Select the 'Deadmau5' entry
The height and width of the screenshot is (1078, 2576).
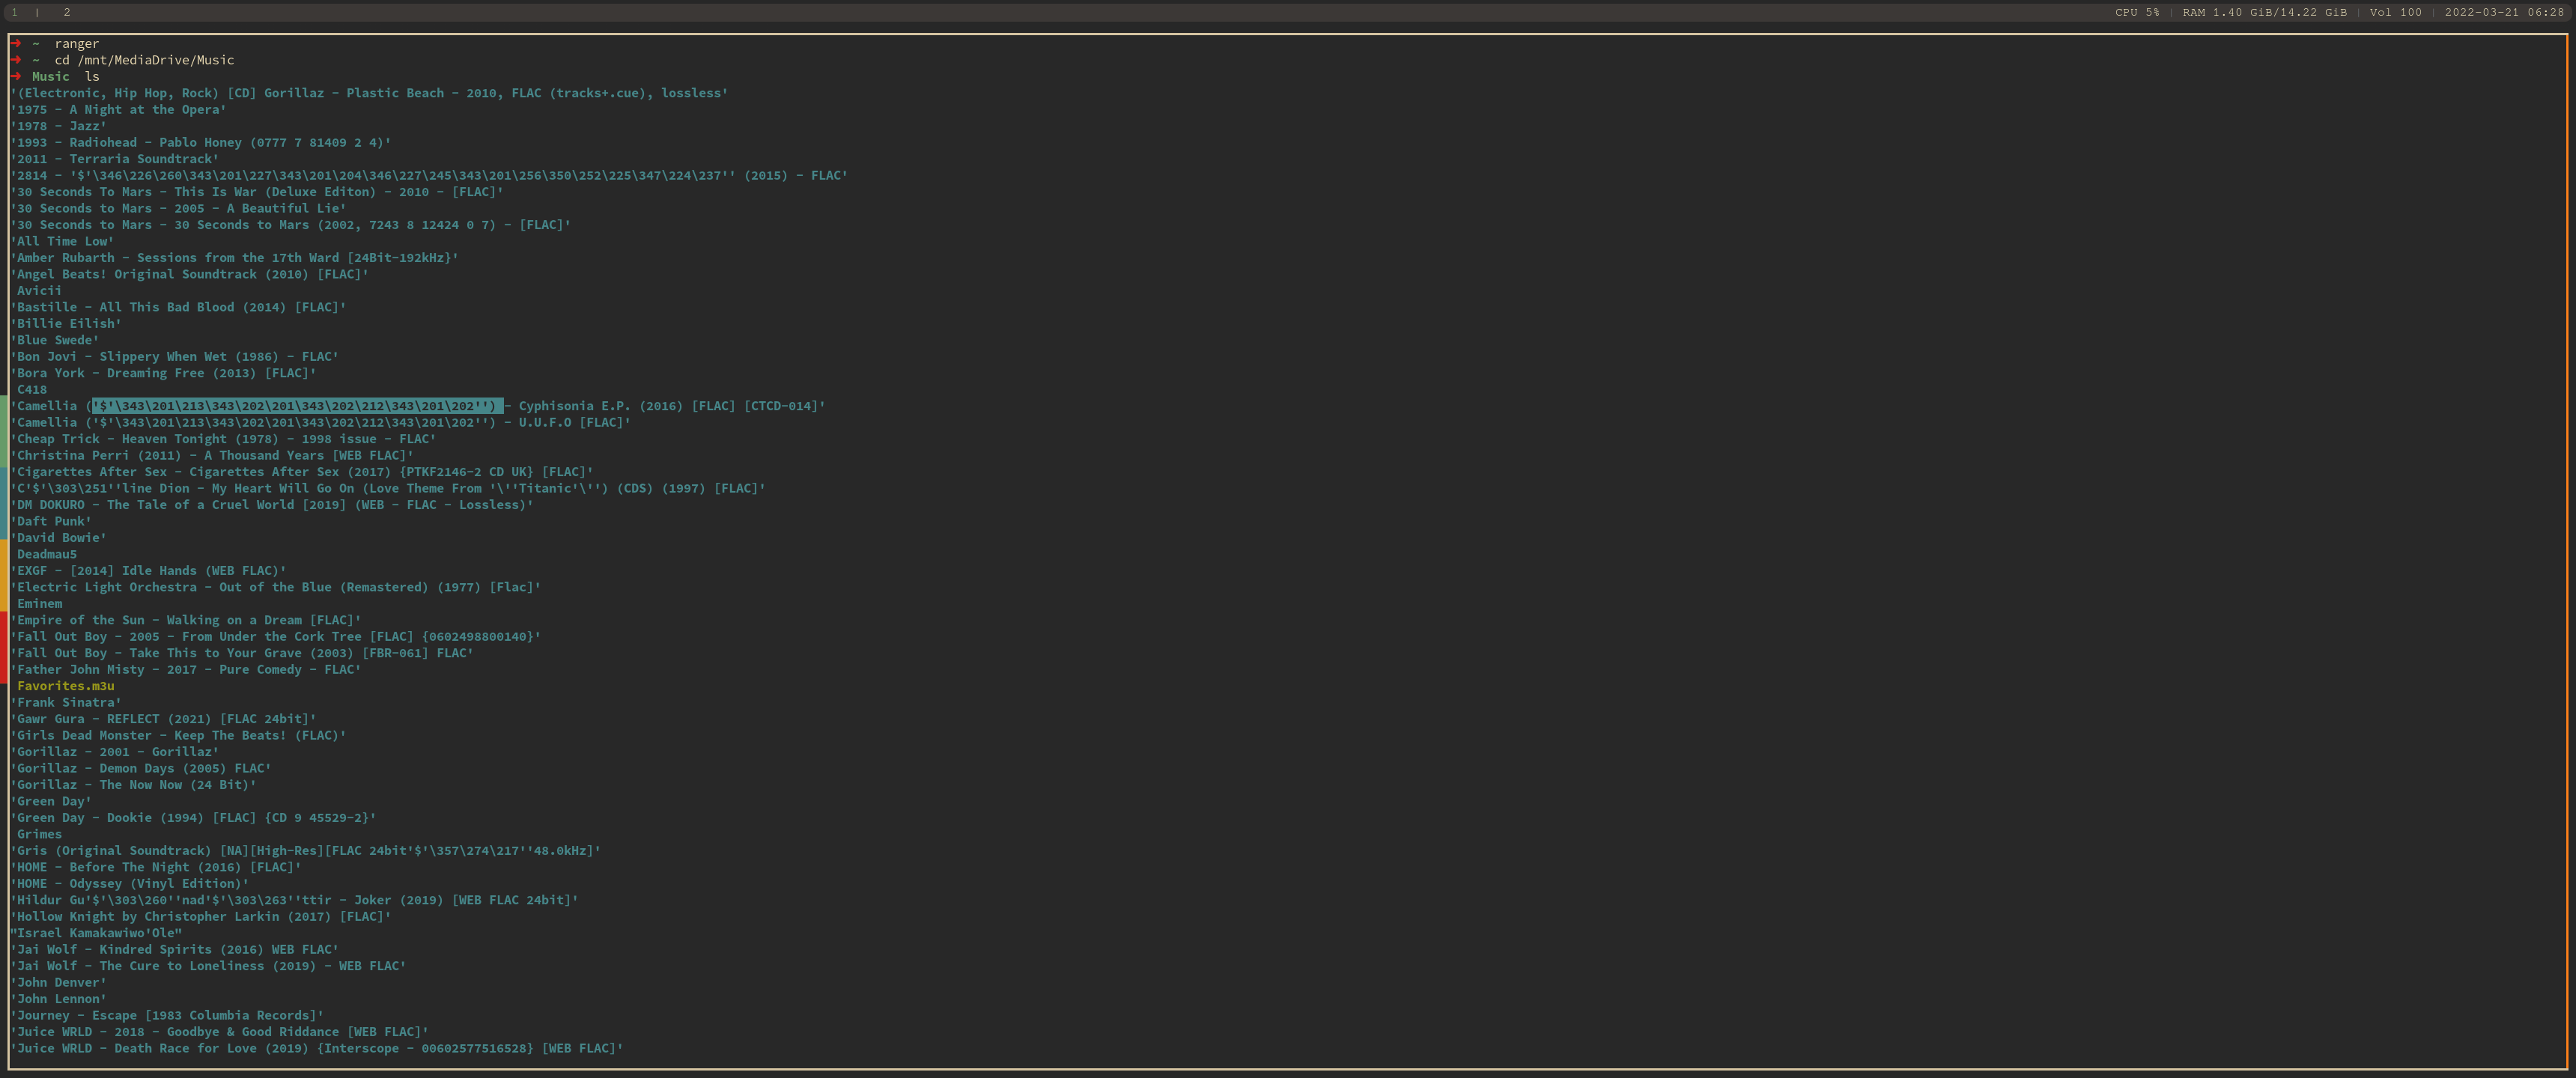coord(47,555)
